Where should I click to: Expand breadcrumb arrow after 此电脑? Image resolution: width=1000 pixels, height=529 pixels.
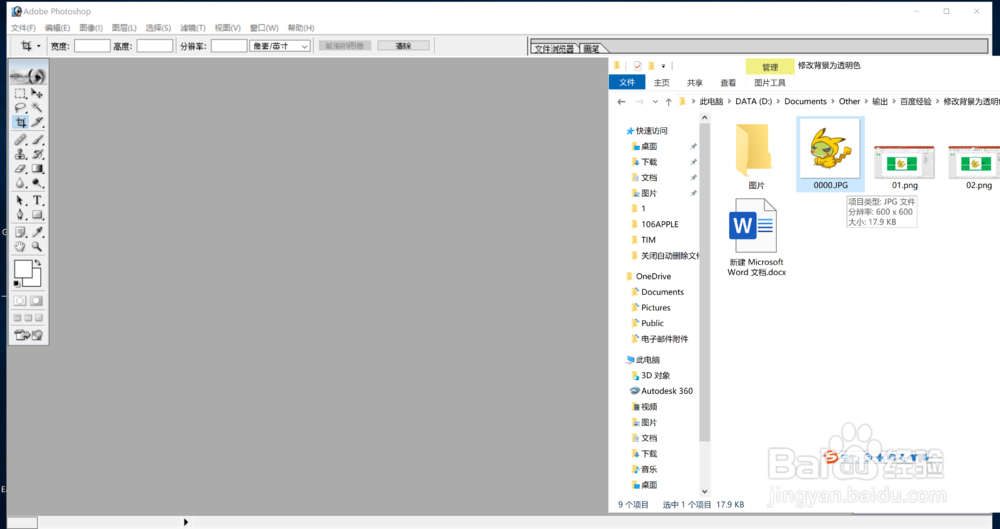click(x=729, y=101)
